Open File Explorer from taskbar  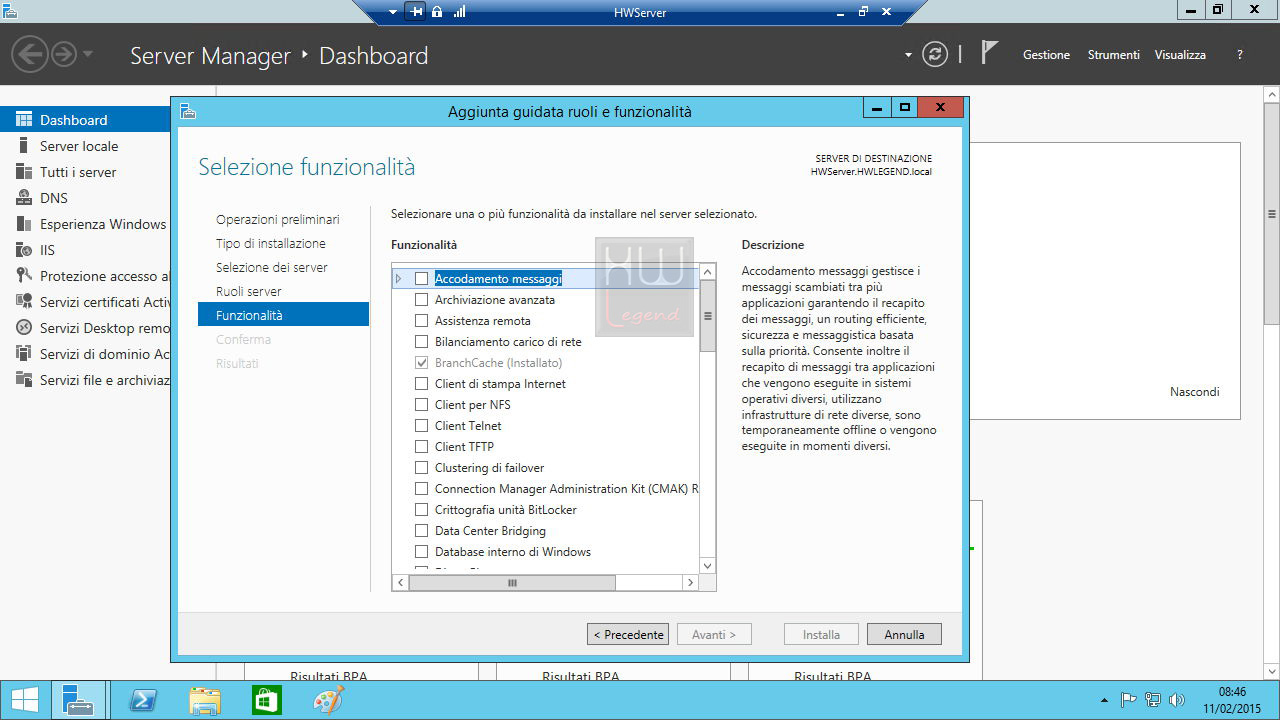205,701
